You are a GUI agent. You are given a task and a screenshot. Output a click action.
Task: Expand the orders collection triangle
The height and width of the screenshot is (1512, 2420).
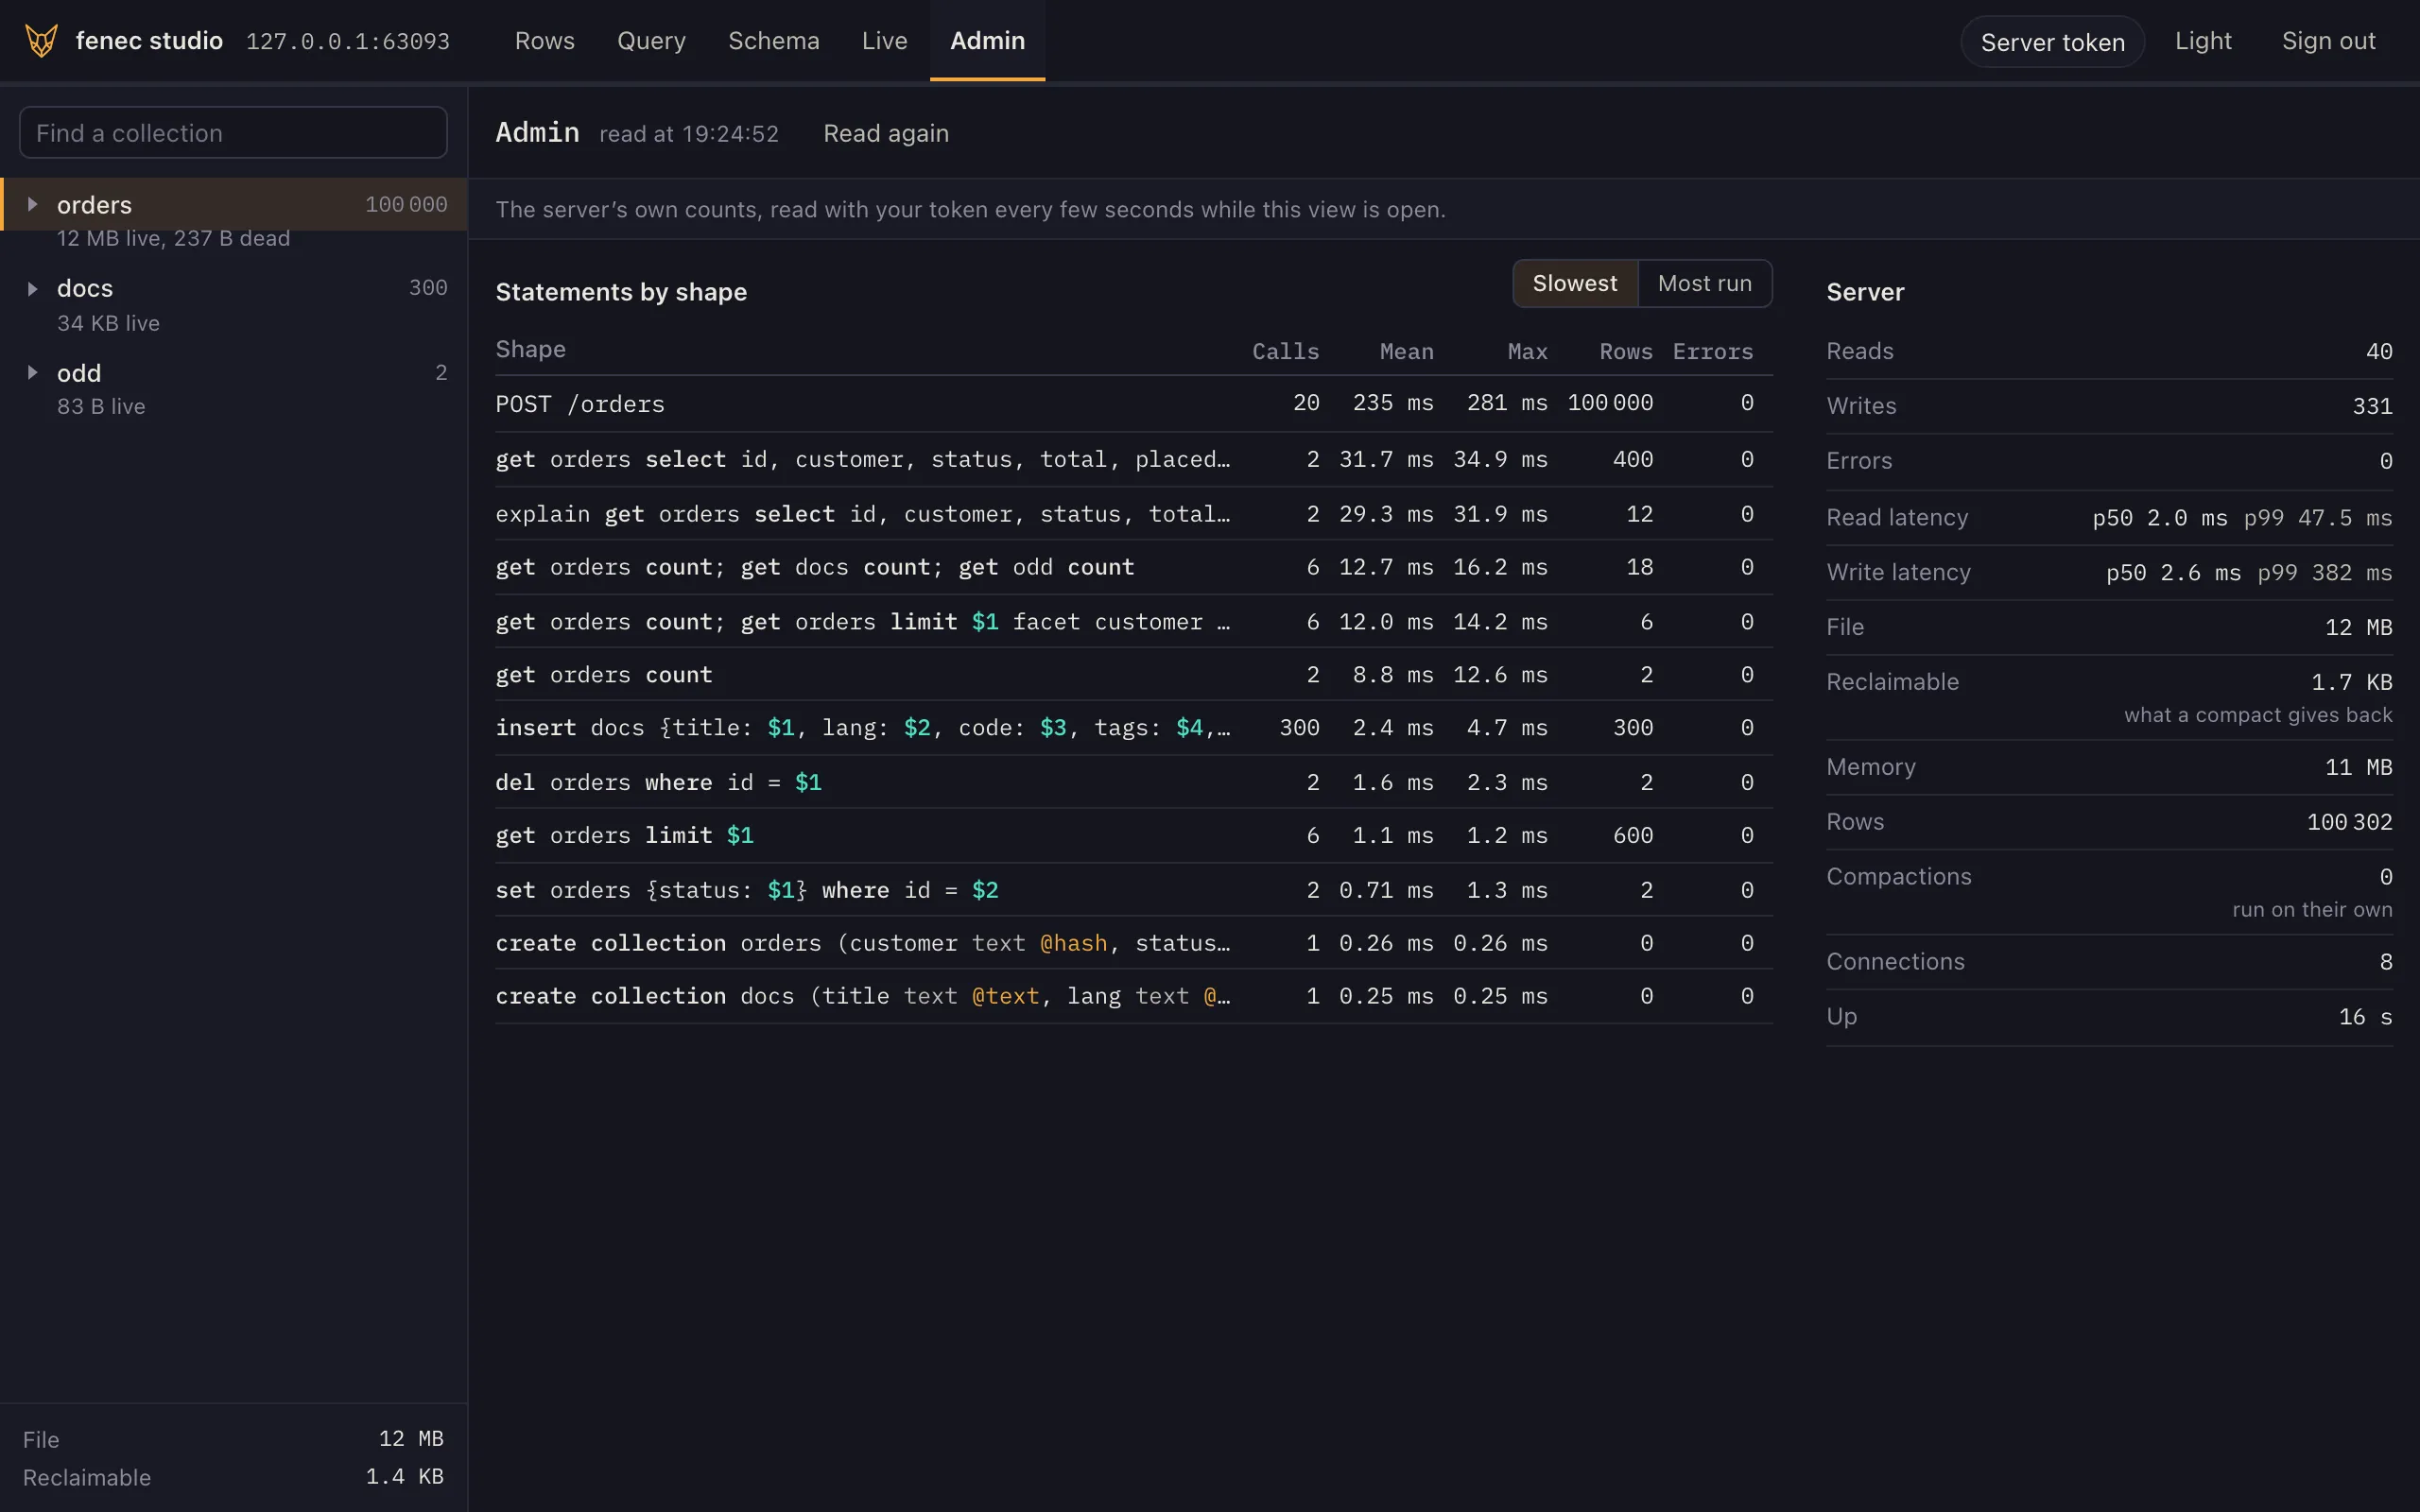[x=32, y=205]
